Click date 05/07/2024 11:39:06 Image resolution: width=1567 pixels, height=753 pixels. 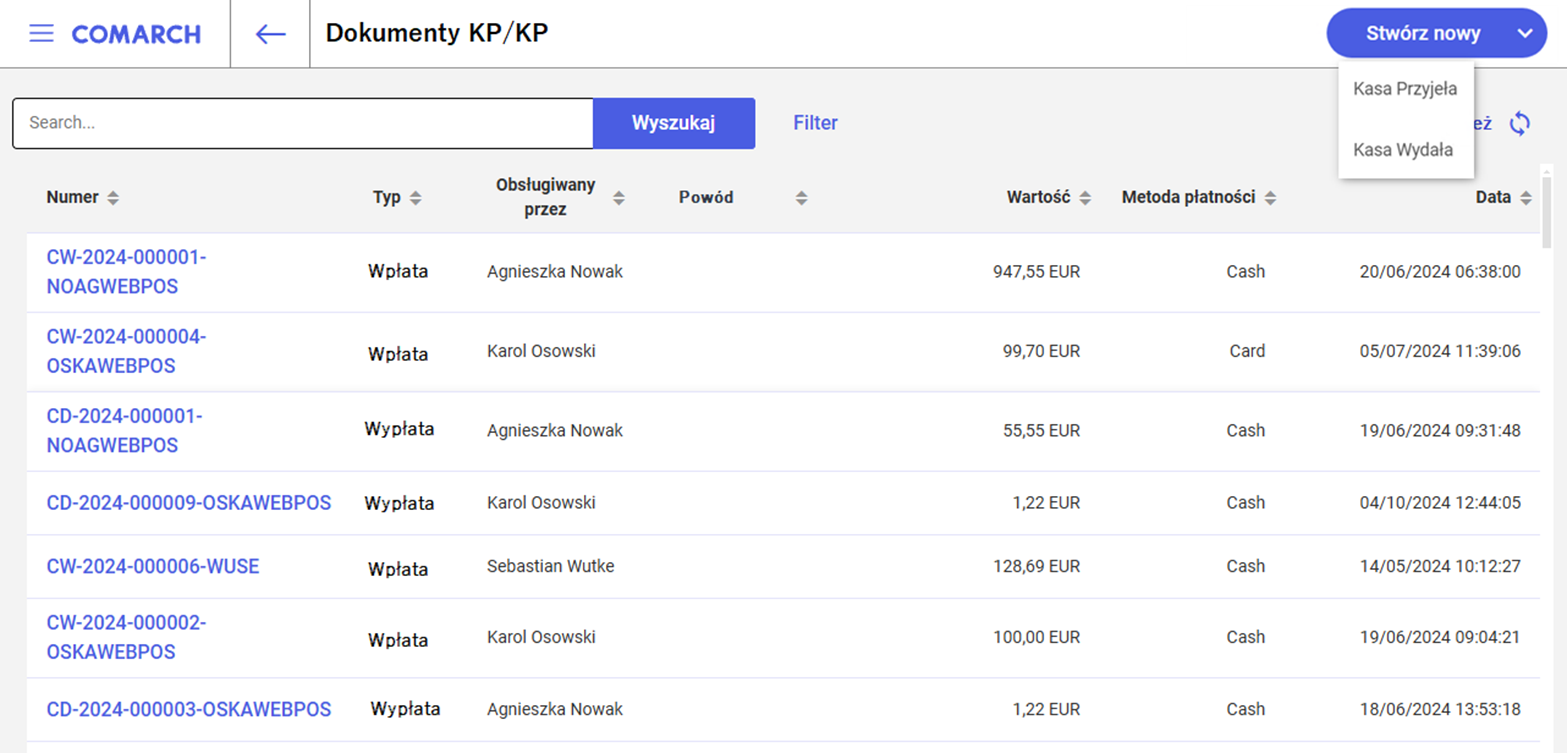tap(1440, 352)
